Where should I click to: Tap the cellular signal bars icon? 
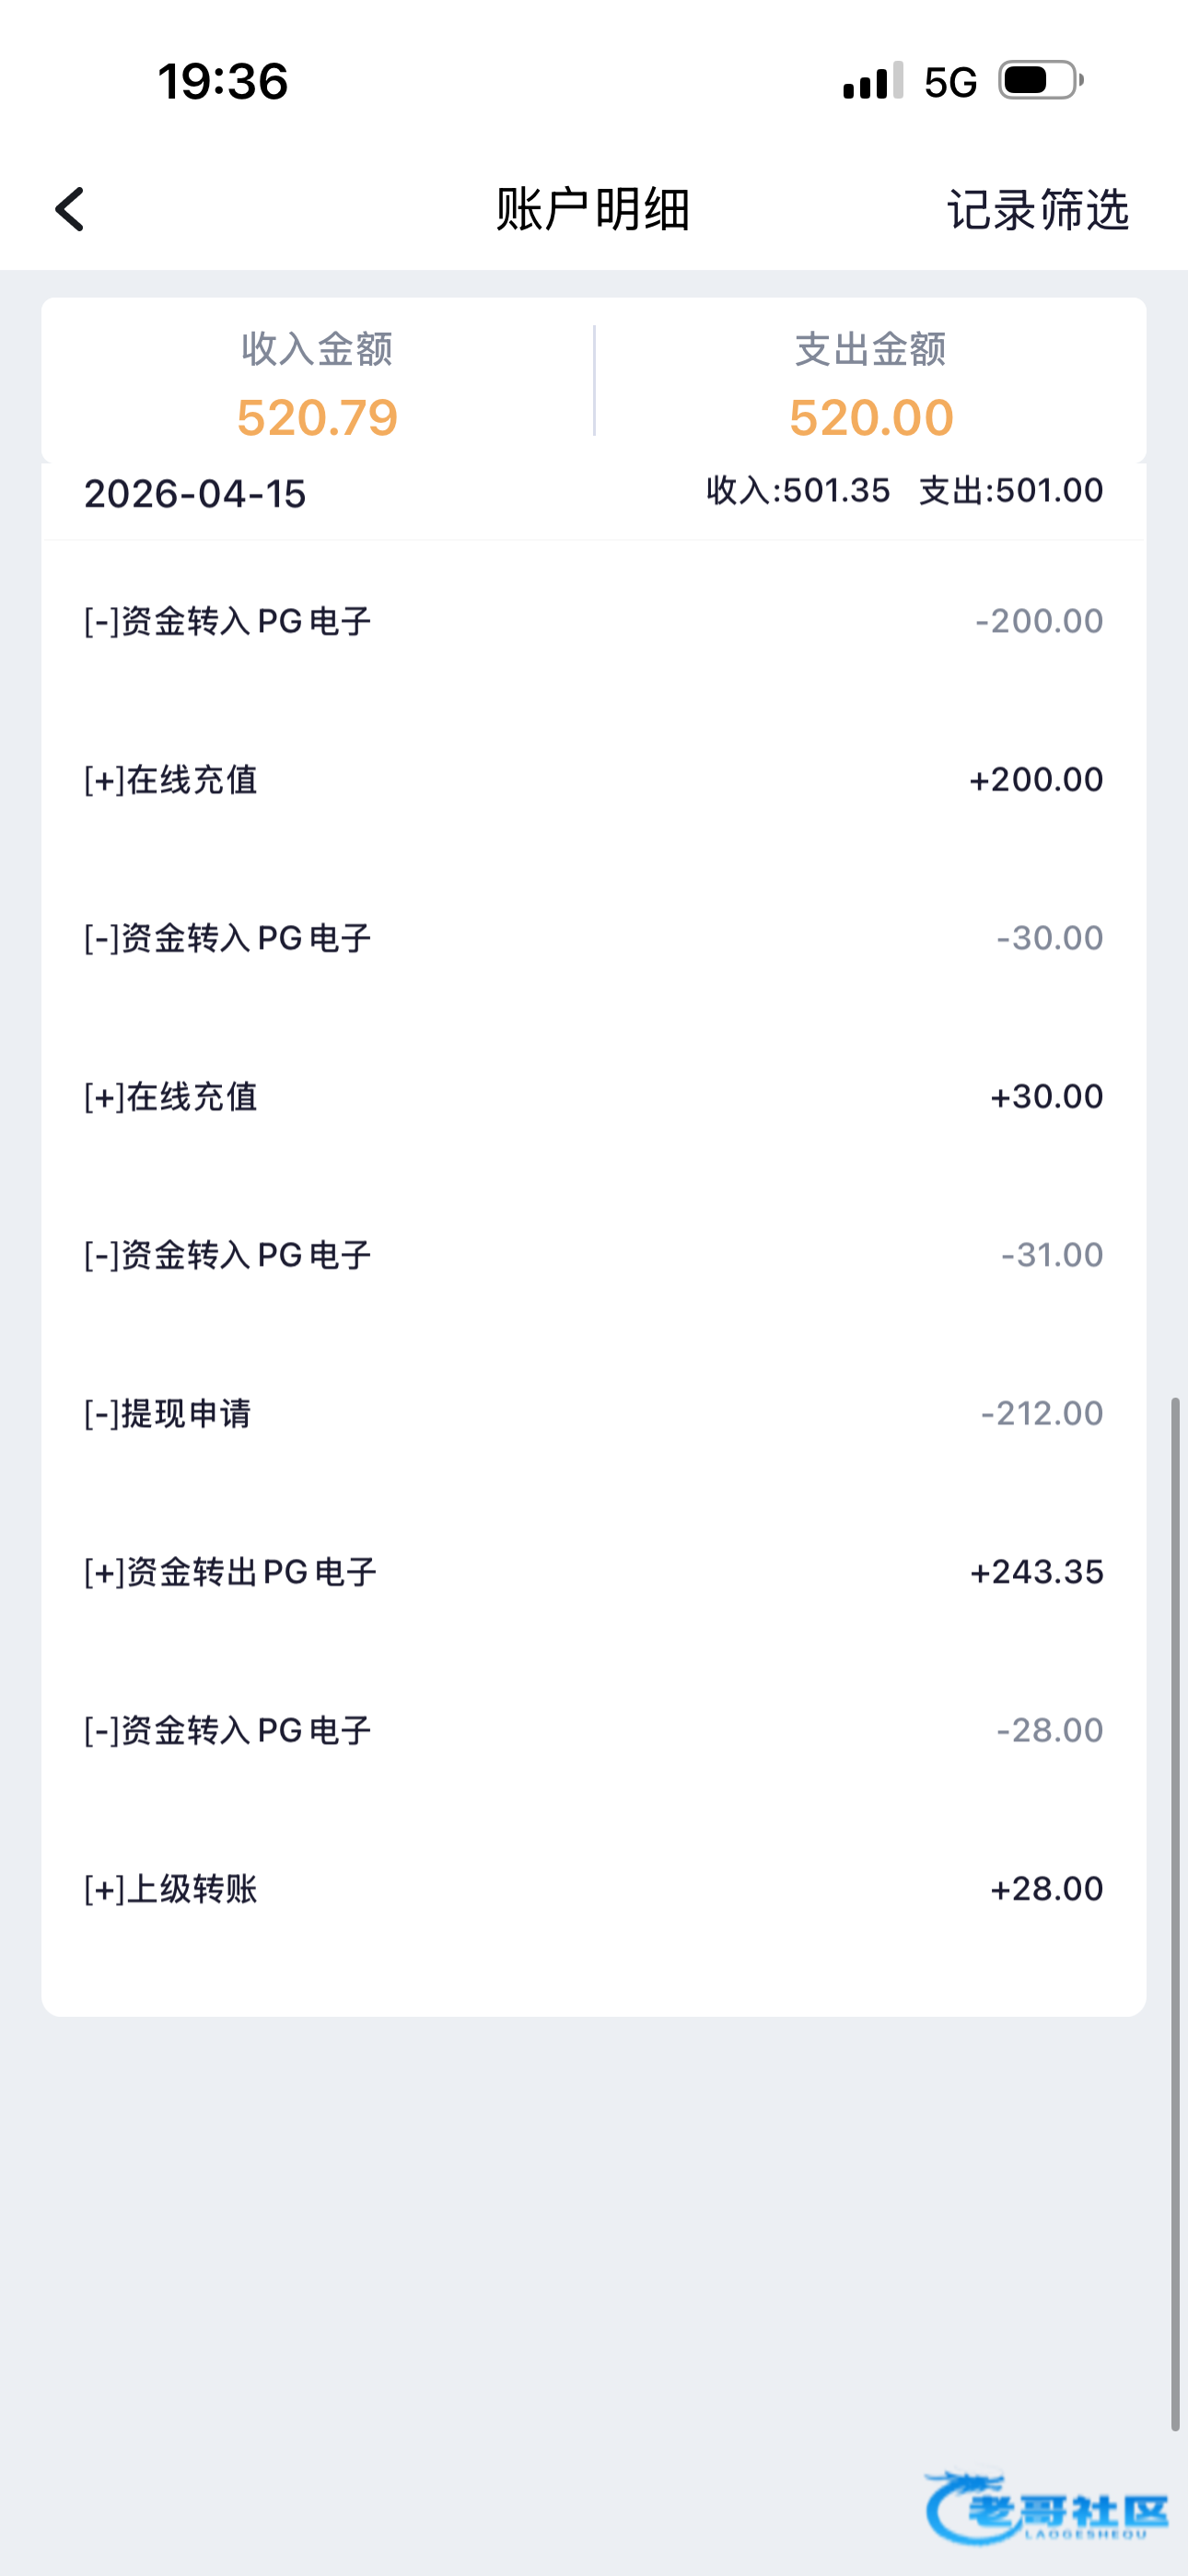pyautogui.click(x=873, y=81)
